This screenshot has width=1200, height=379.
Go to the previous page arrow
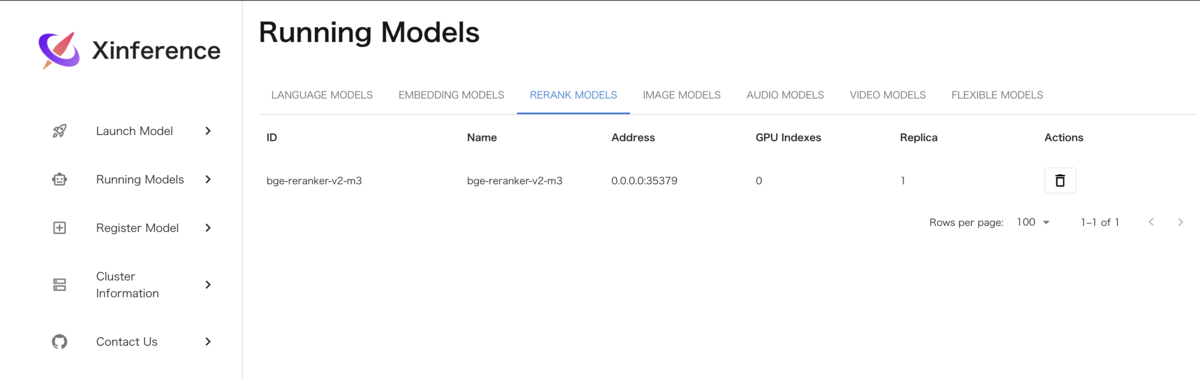1151,222
